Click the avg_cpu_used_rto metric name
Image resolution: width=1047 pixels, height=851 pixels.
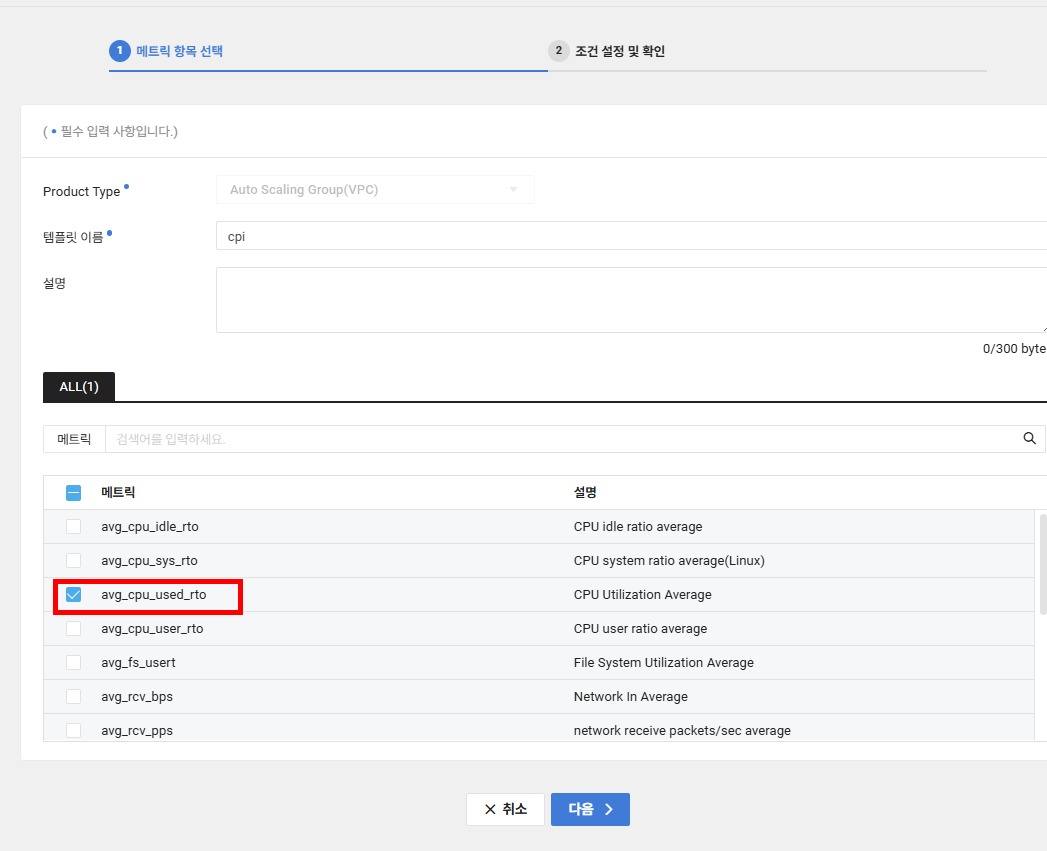click(x=154, y=594)
